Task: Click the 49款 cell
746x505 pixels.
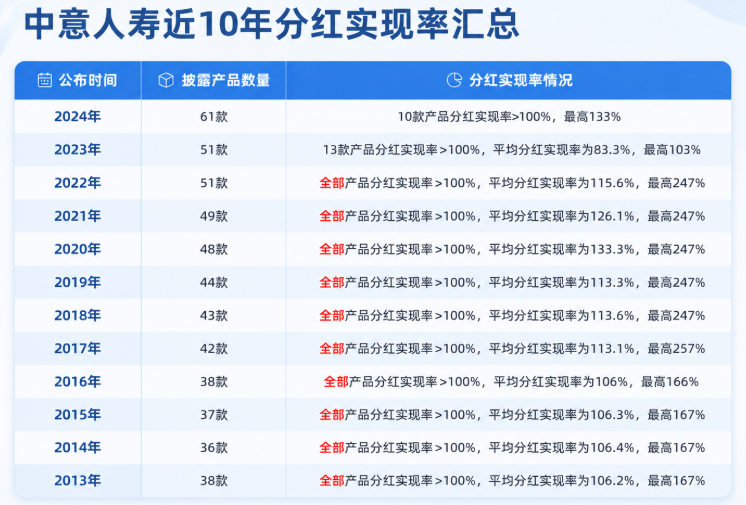Action: click(x=214, y=216)
